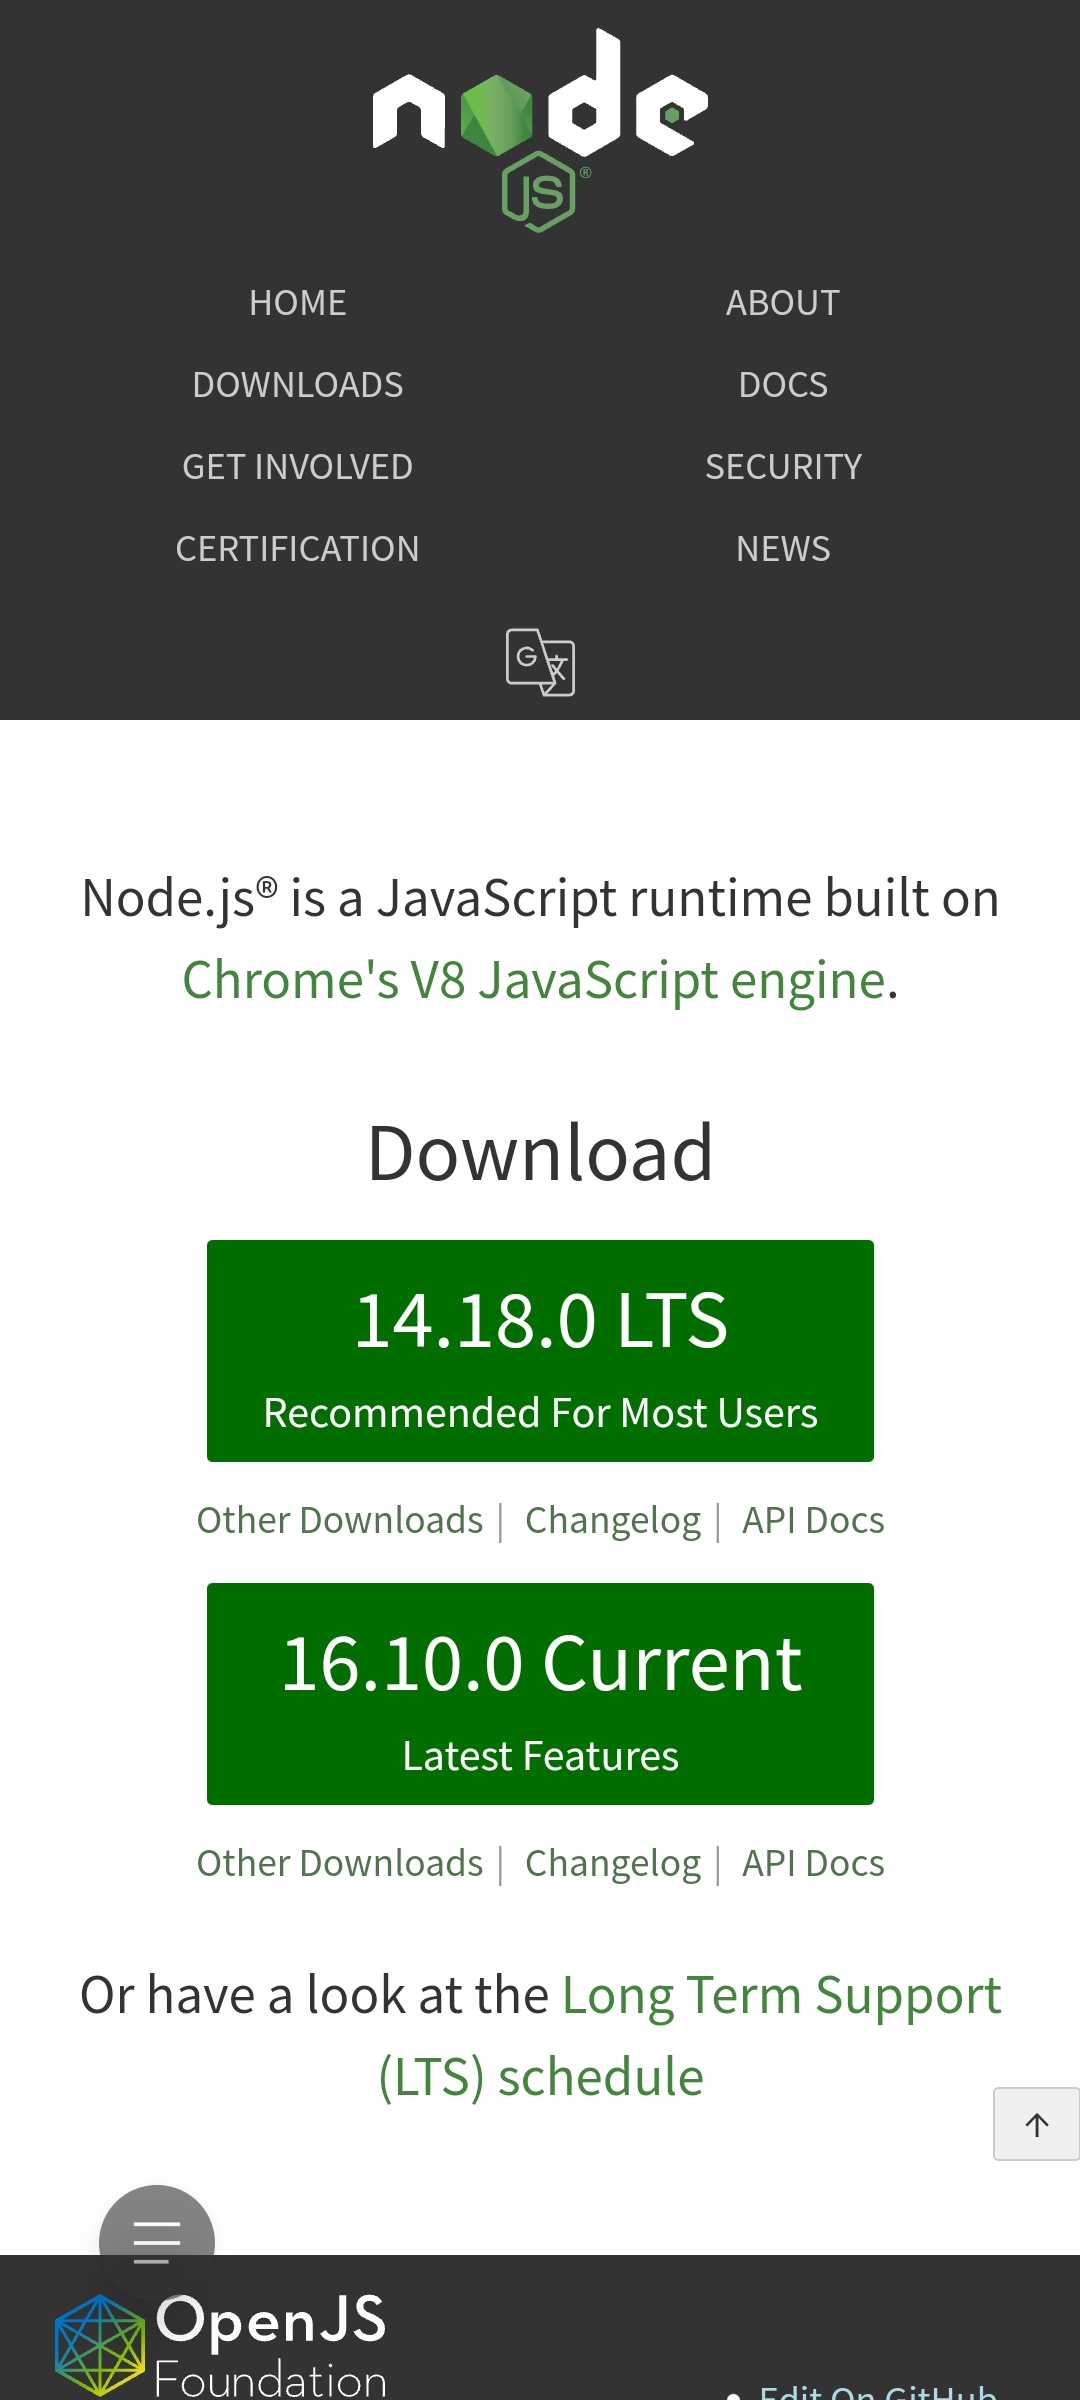Open the floating hamburger menu button
The image size is (1080, 2400).
(157, 2241)
